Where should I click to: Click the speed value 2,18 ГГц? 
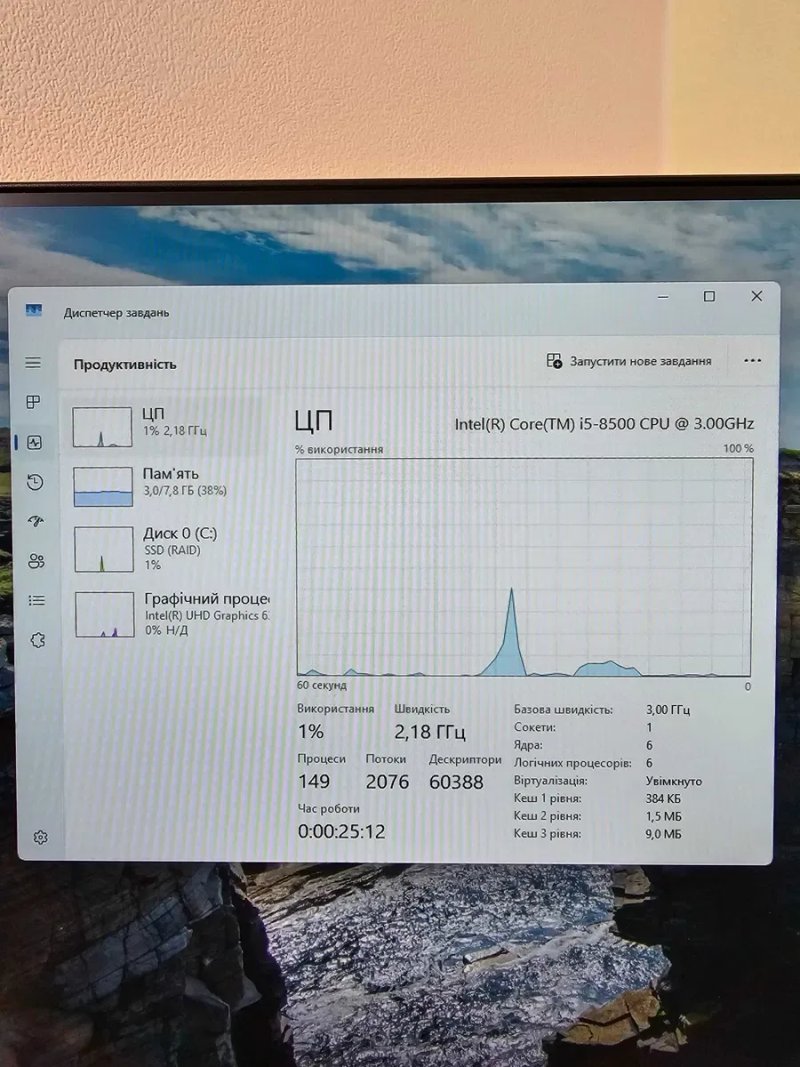tap(429, 732)
